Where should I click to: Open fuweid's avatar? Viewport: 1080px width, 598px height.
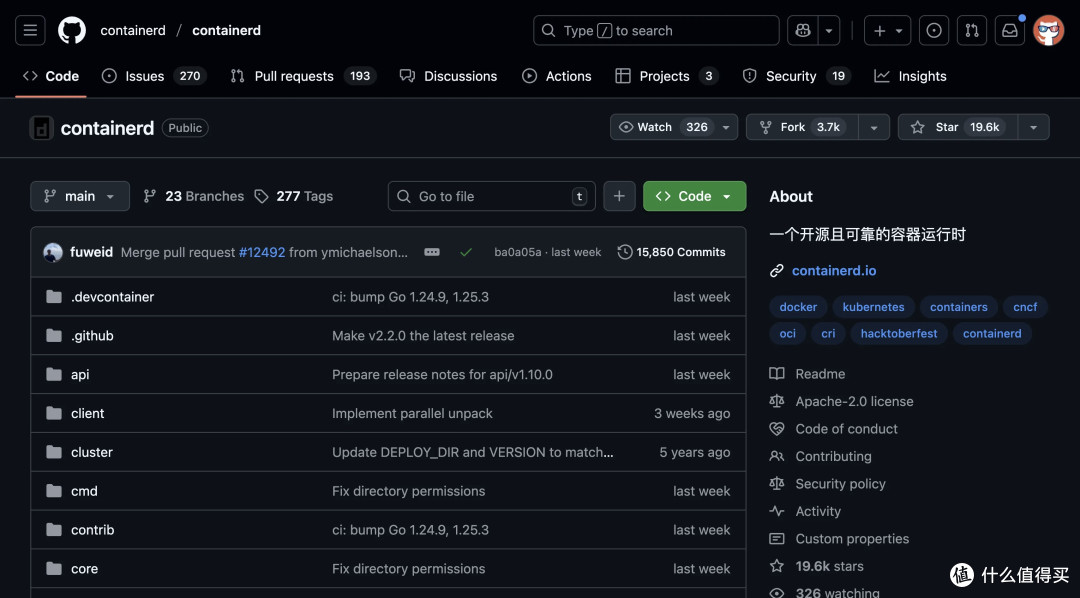[x=53, y=252]
